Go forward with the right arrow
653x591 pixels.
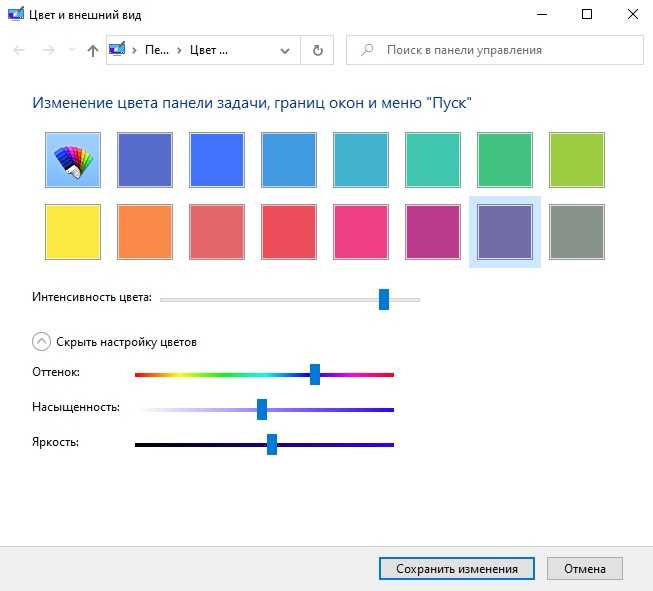[x=48, y=50]
